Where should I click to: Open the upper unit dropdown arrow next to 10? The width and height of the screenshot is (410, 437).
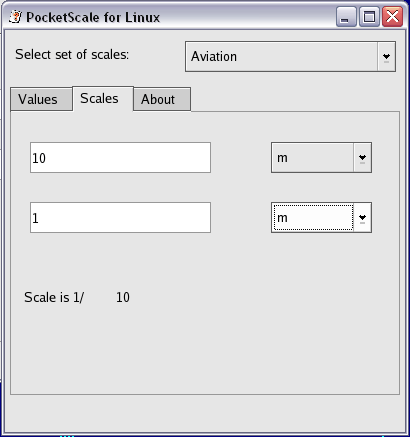pyautogui.click(x=362, y=158)
